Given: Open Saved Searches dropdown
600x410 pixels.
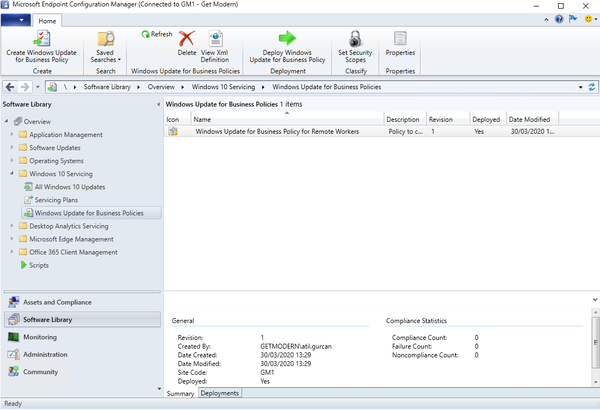Looking at the screenshot, I should coord(105,46).
